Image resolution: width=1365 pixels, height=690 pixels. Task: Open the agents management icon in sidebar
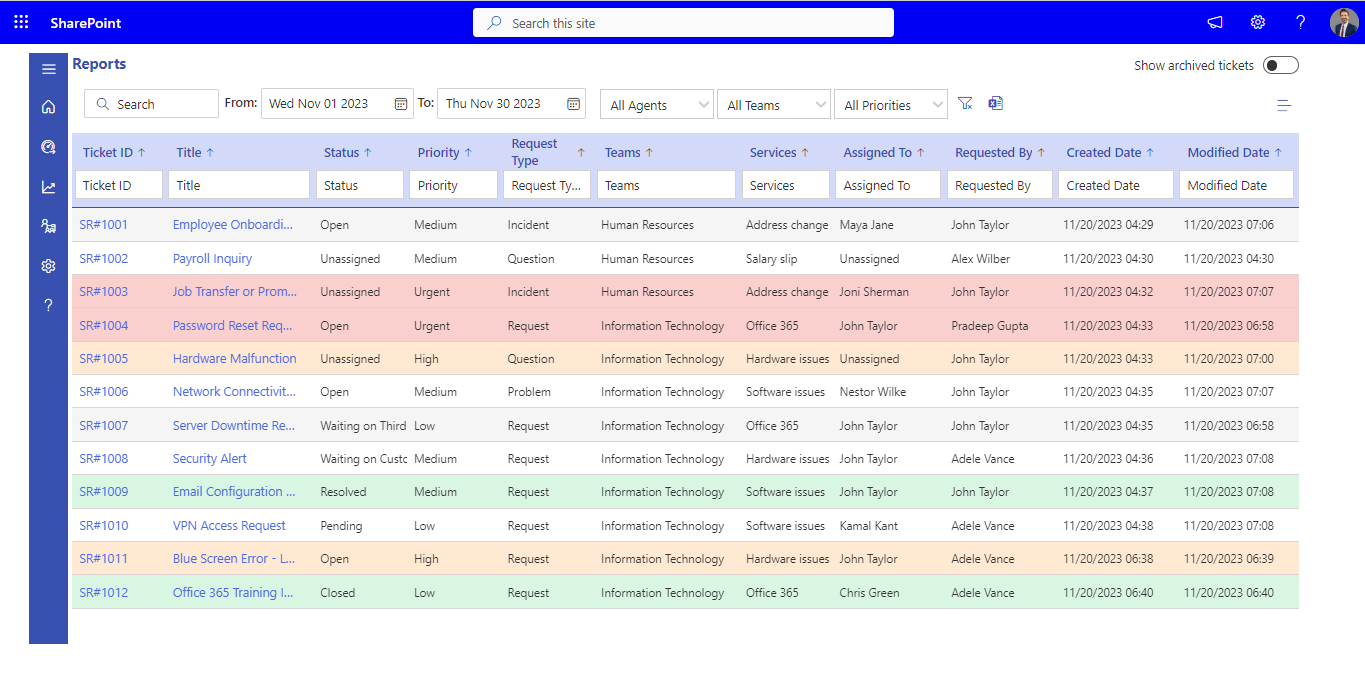tap(48, 226)
